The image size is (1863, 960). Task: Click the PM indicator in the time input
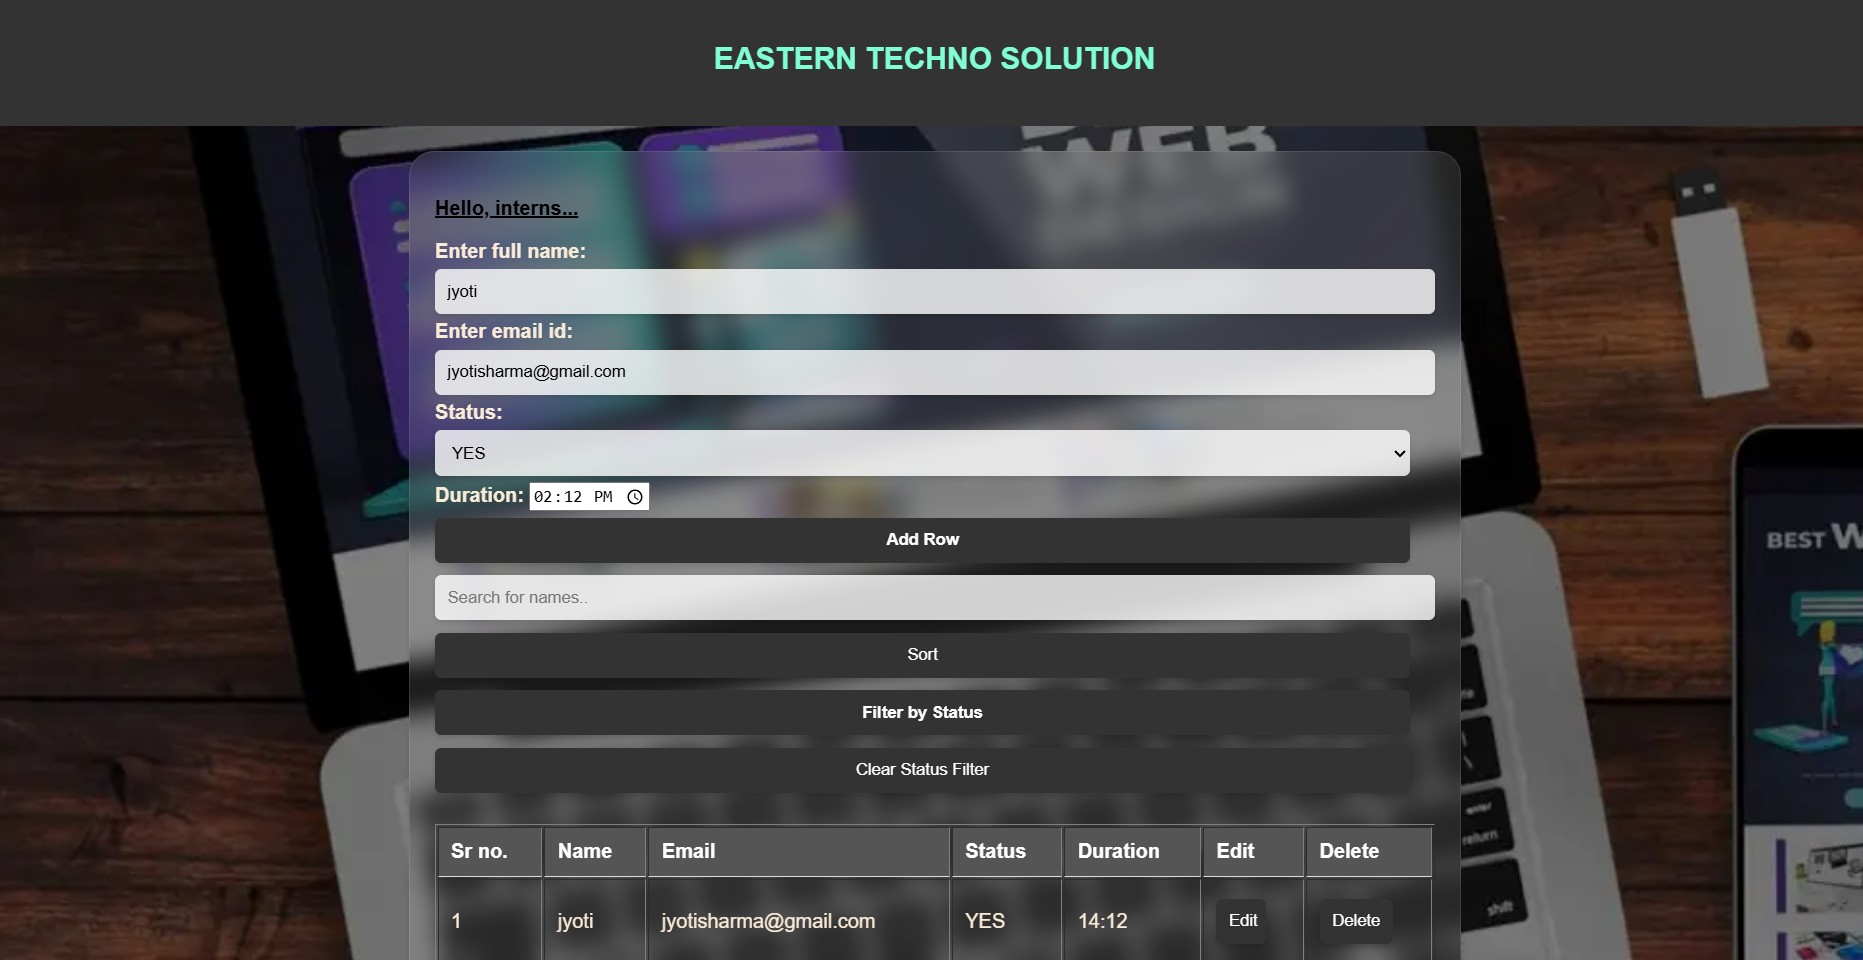[x=605, y=496]
